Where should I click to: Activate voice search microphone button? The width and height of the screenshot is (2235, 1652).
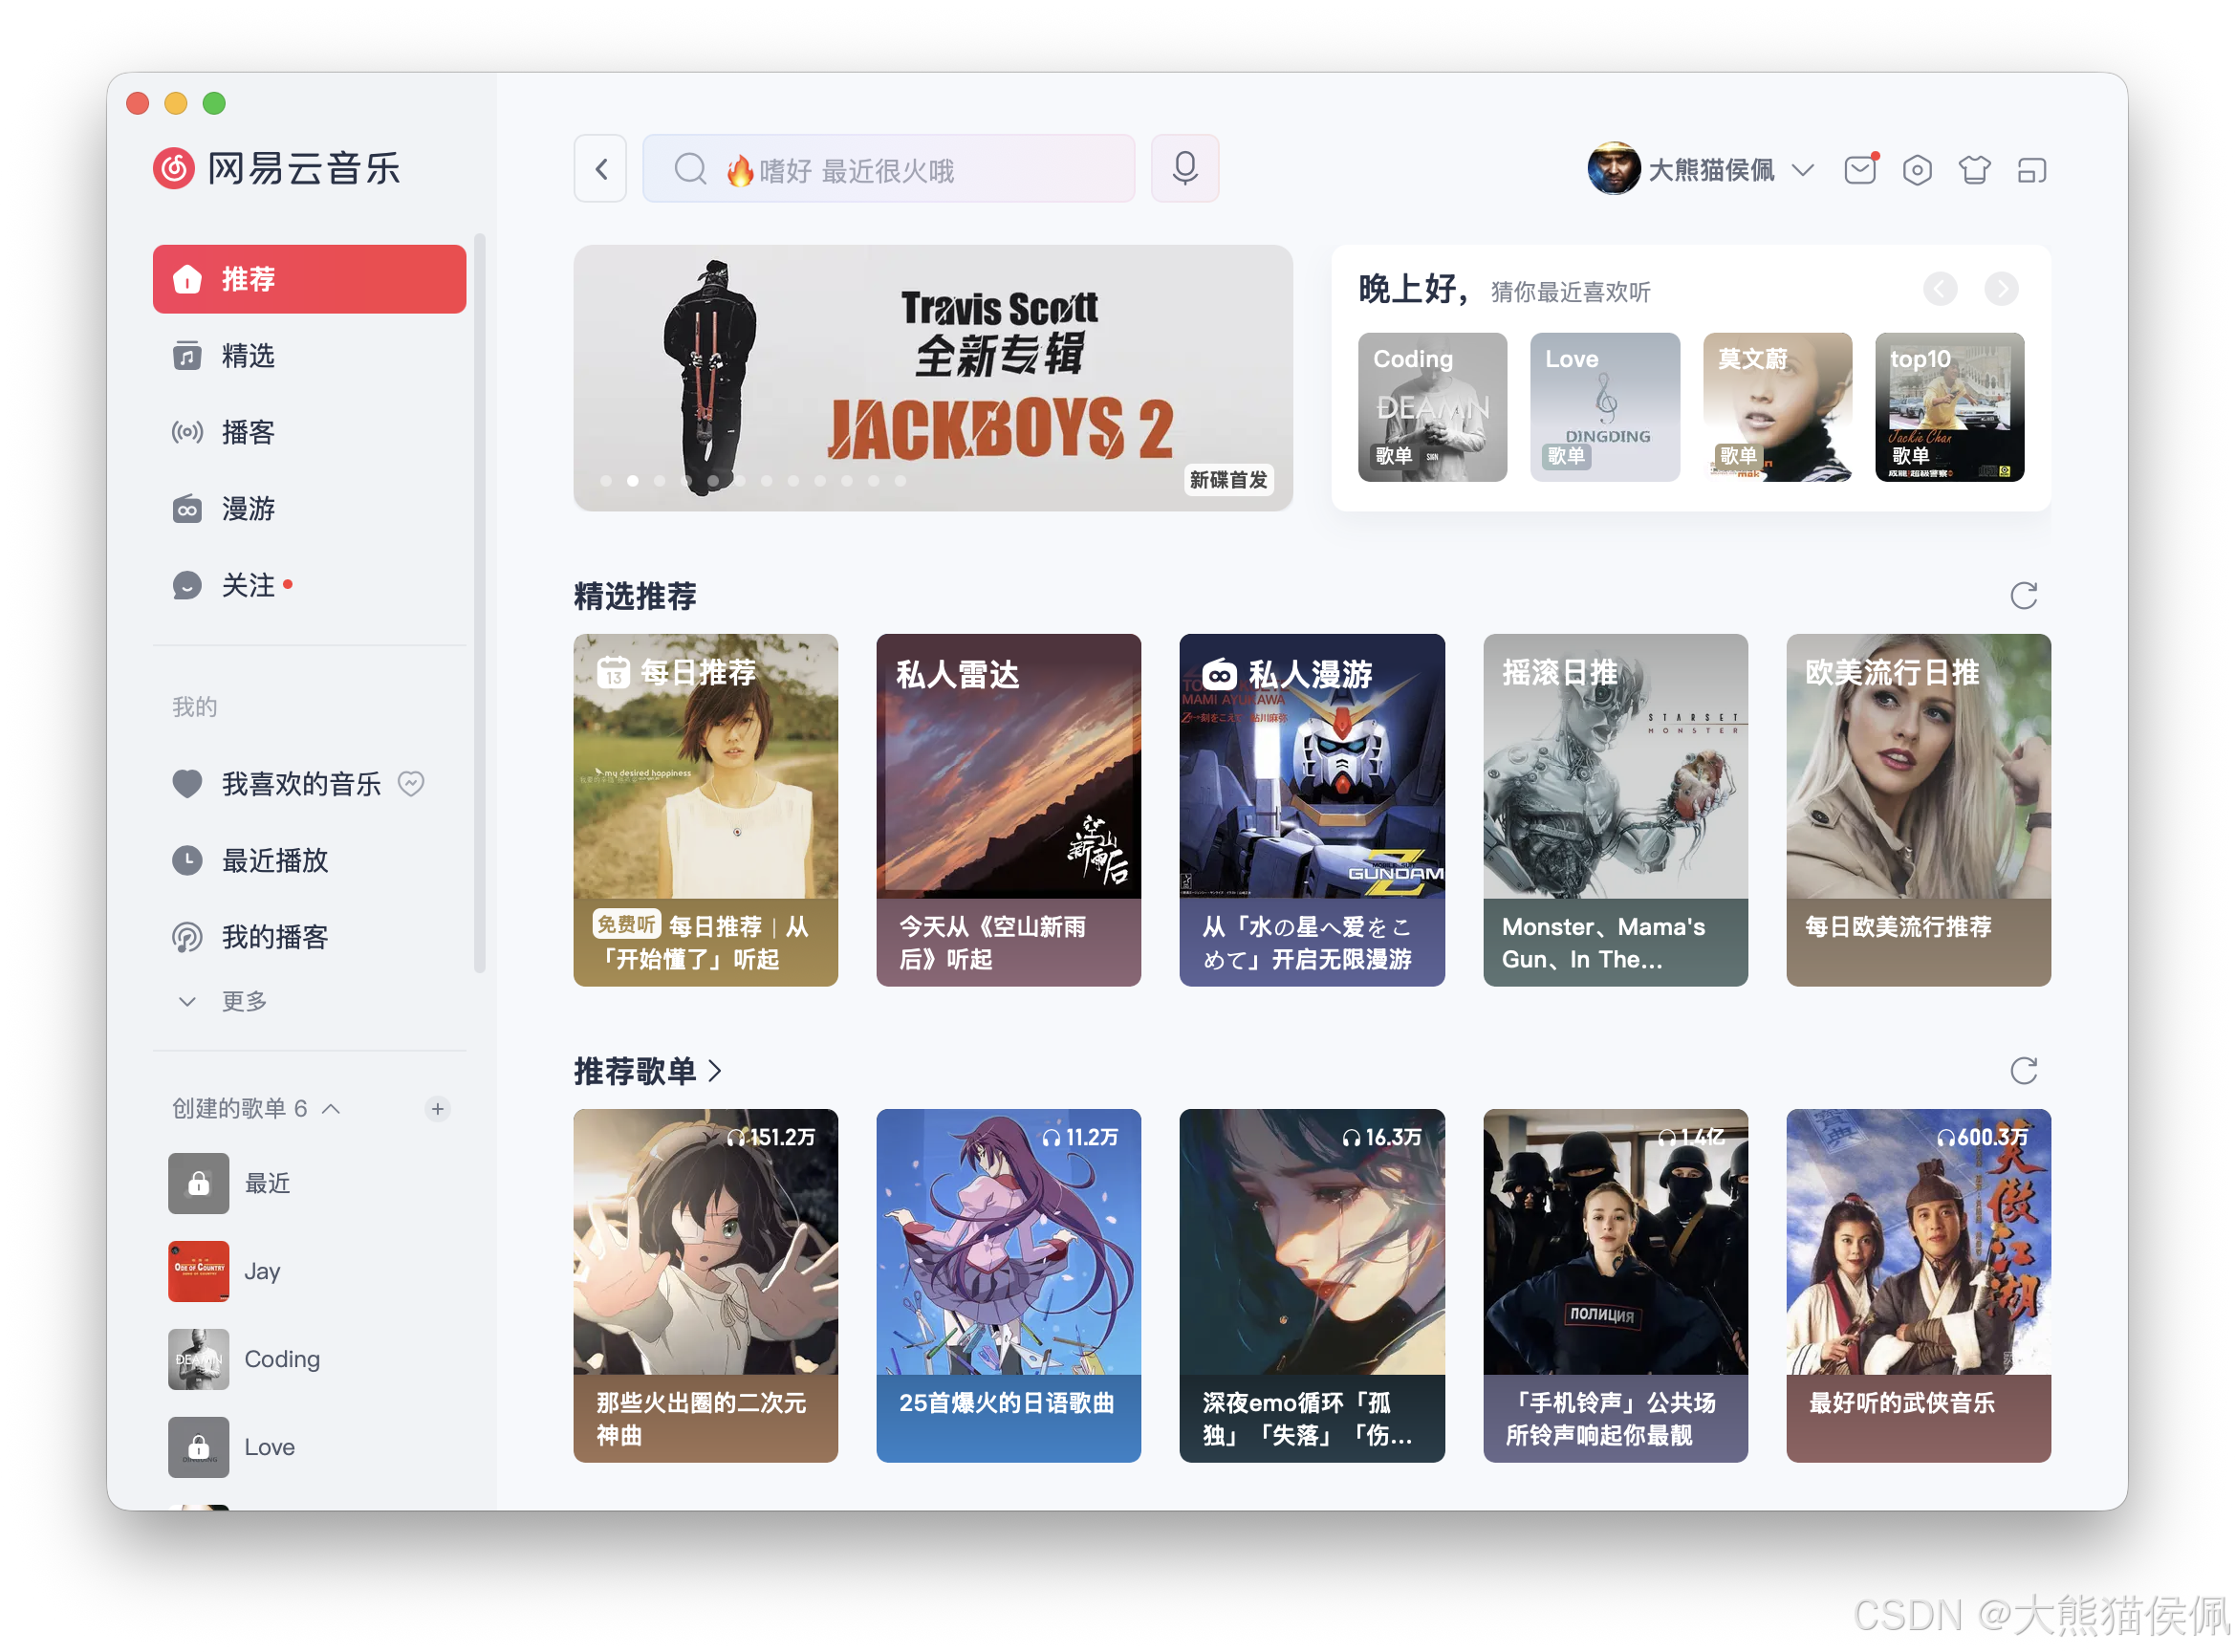[1185, 169]
